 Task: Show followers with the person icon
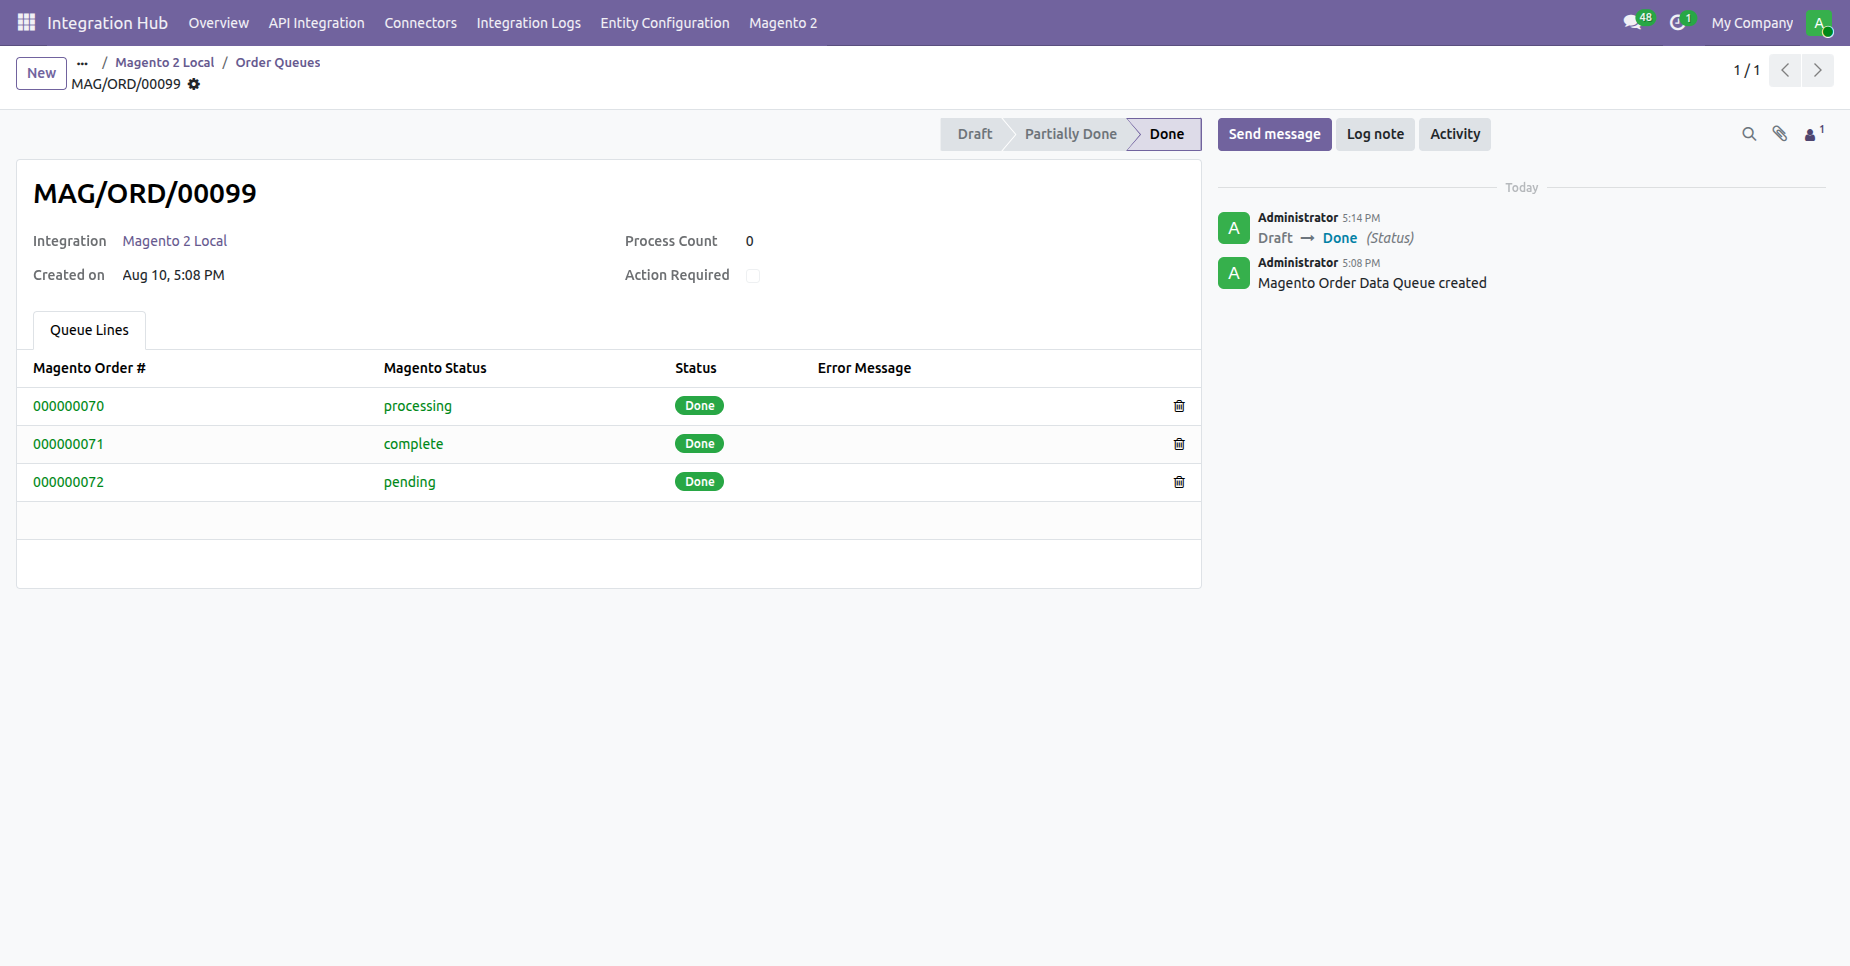[1813, 133]
